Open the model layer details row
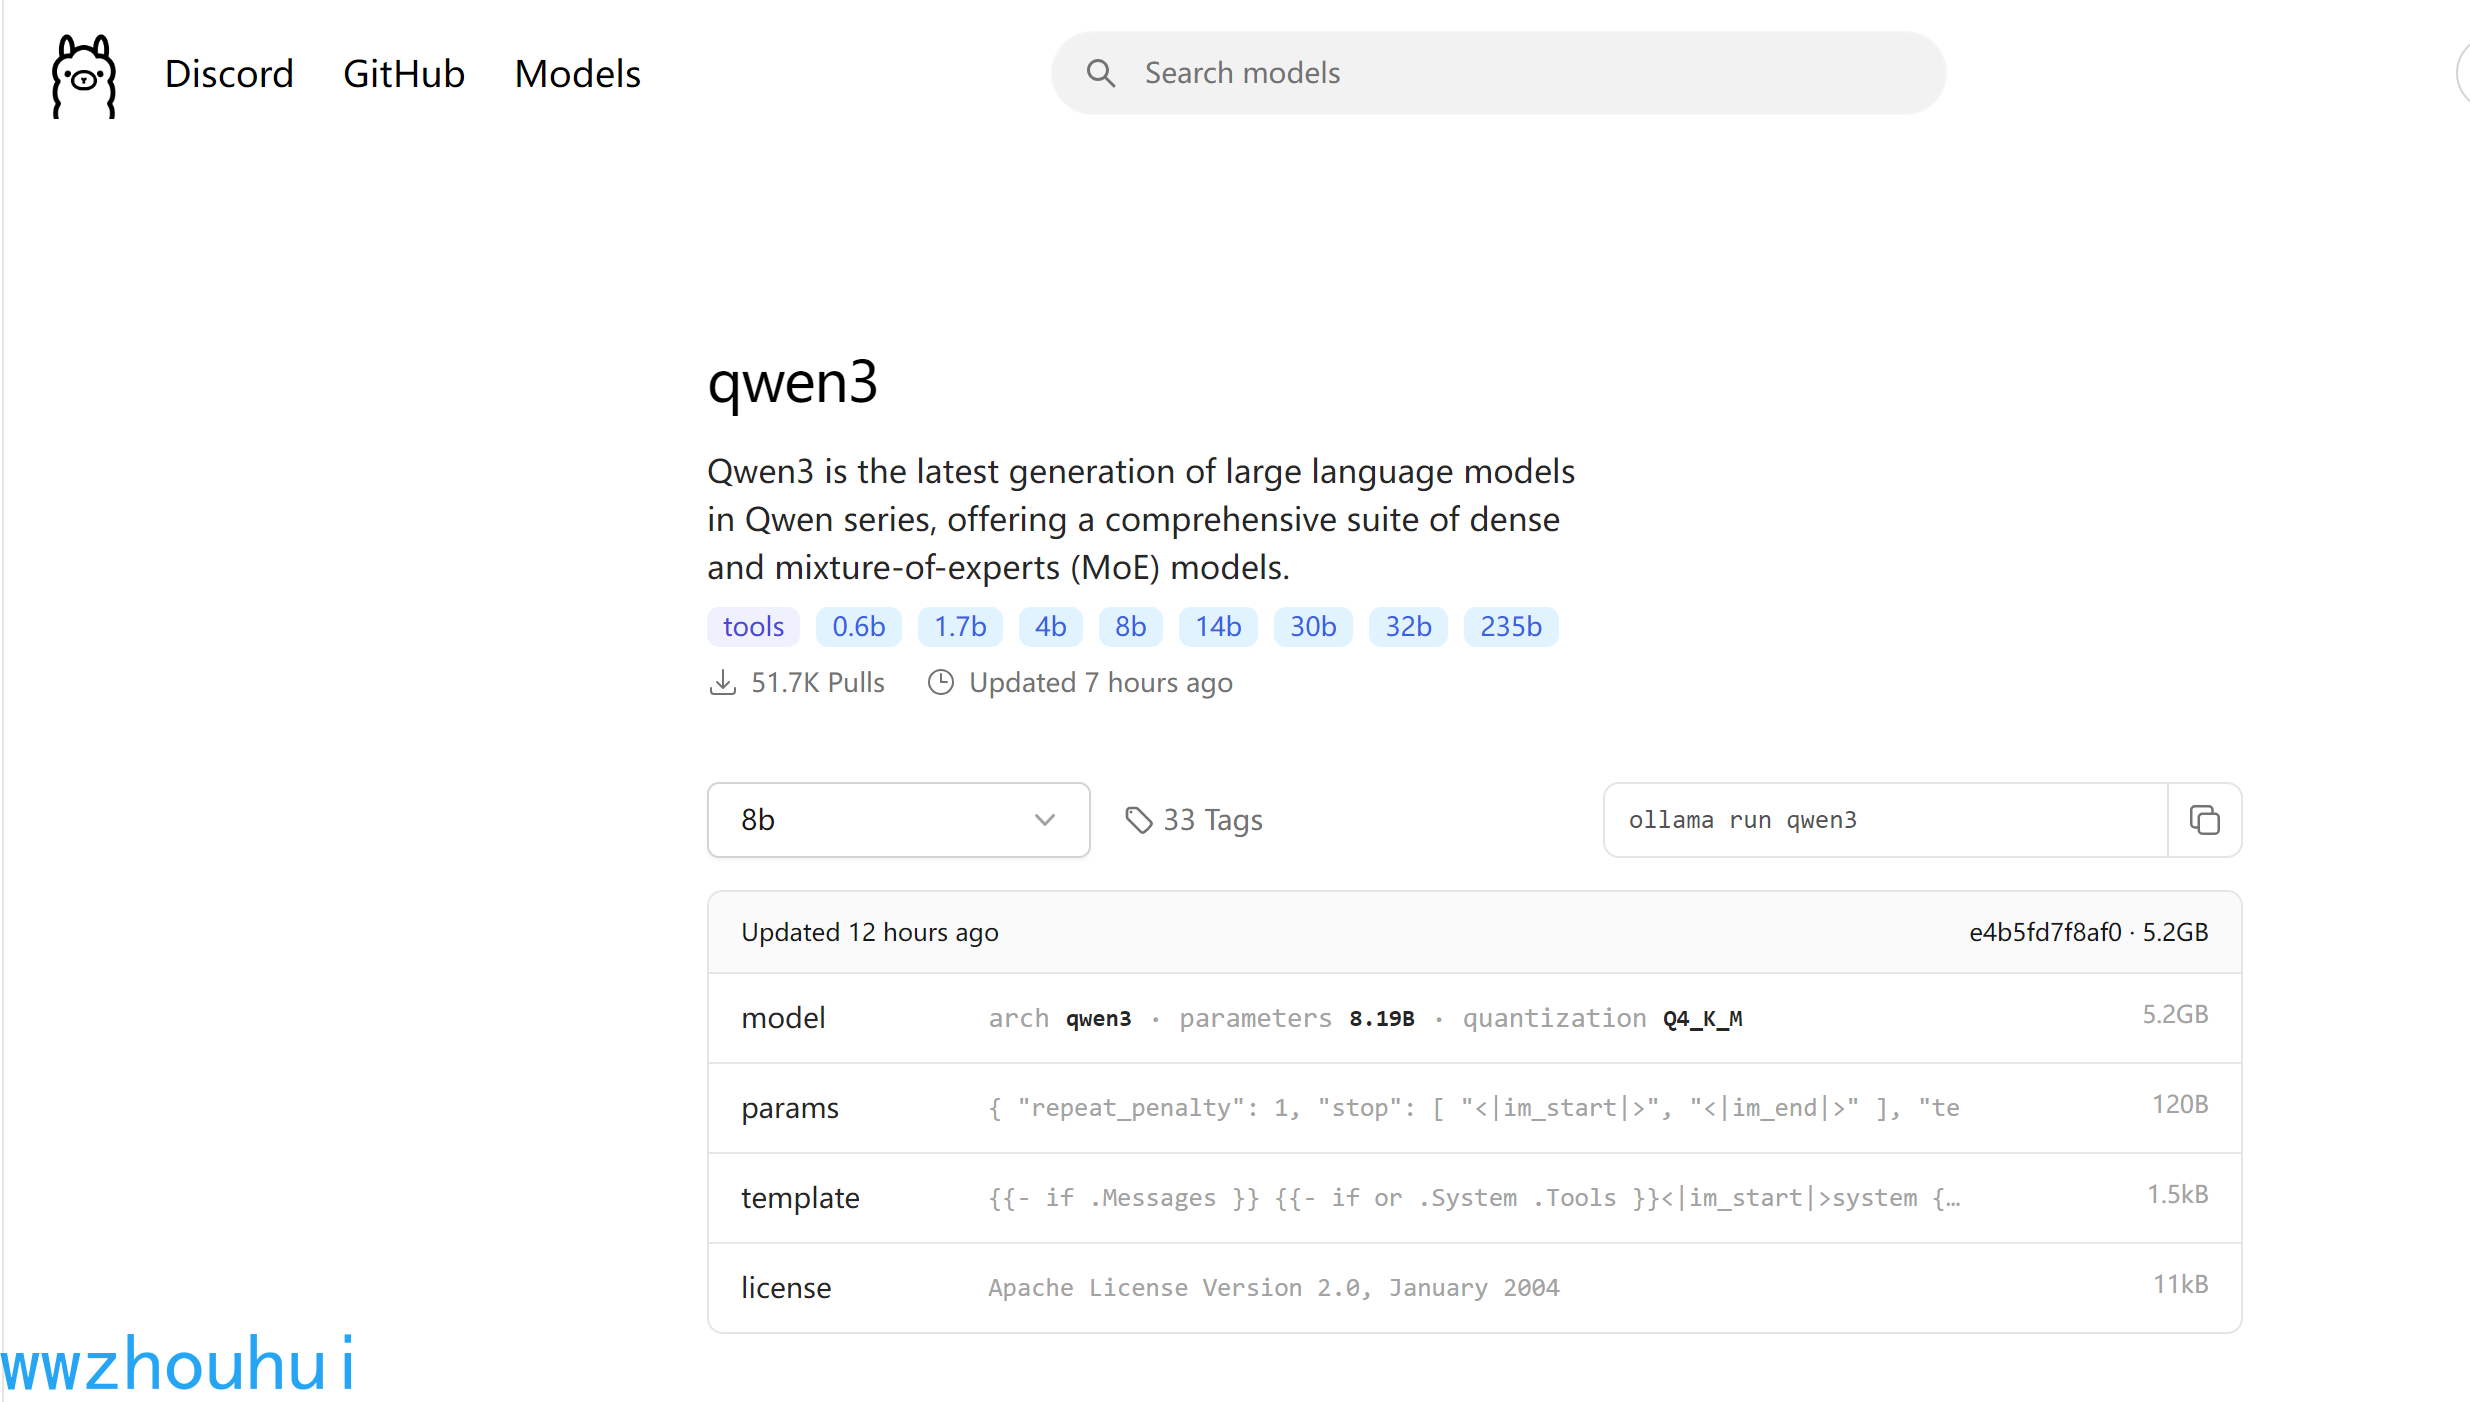 1400,1017
